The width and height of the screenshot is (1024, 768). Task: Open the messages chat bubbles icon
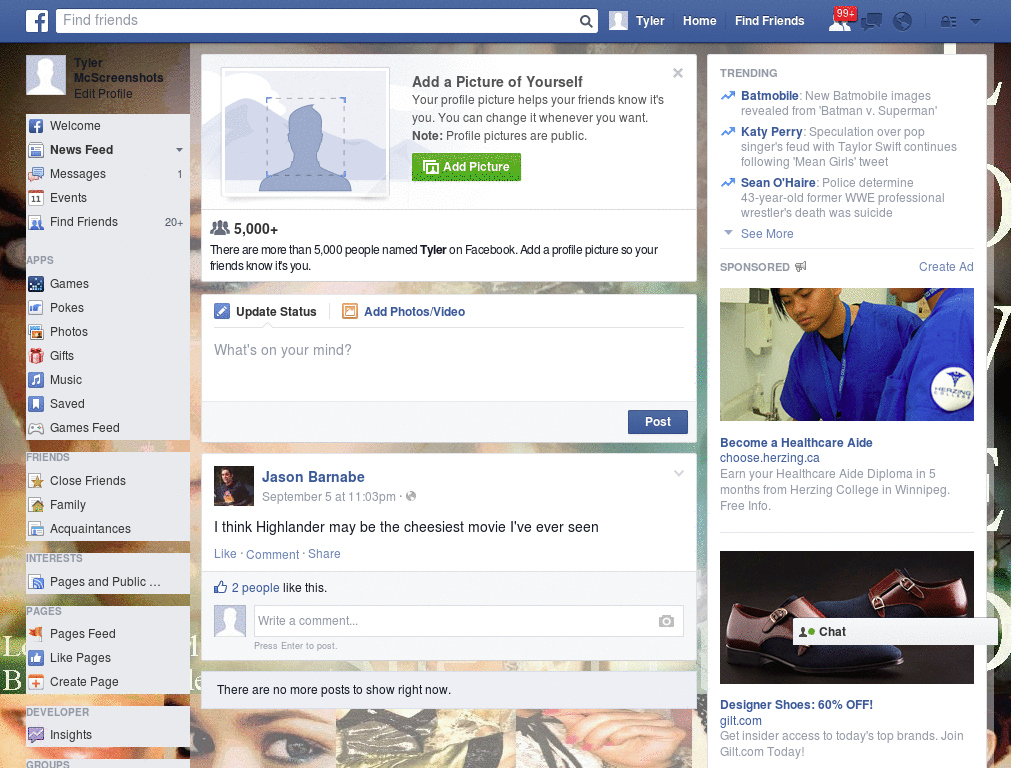tap(871, 22)
